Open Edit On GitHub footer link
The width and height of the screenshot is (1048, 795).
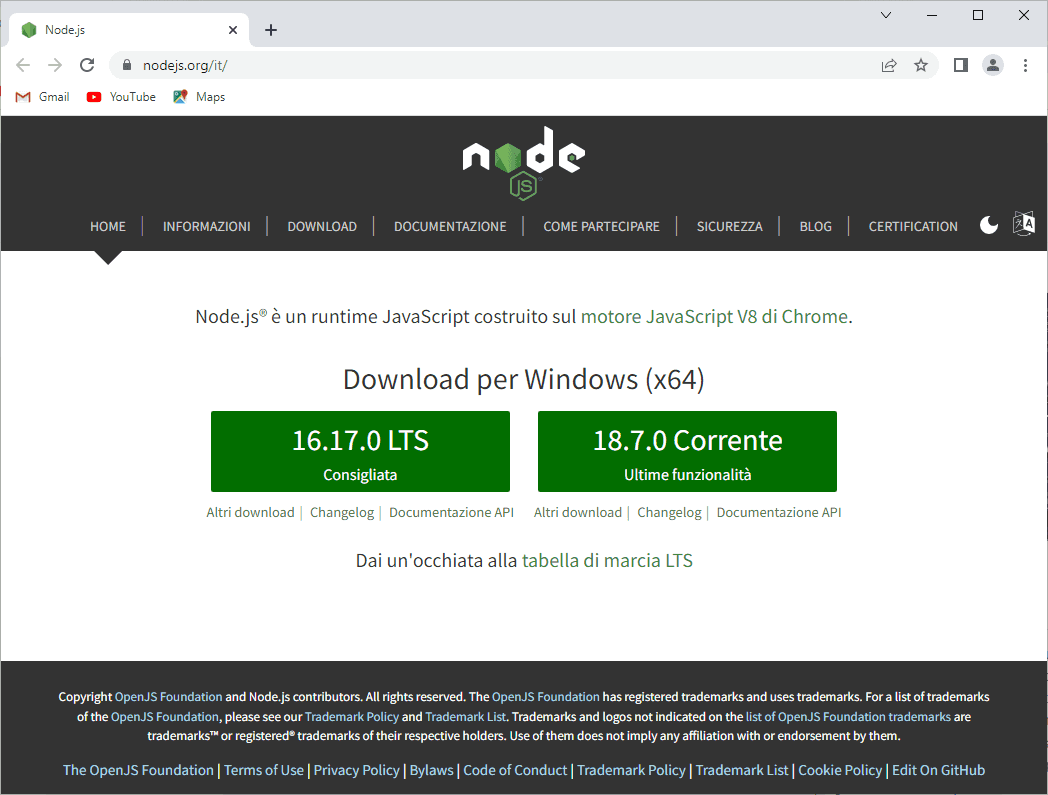tap(938, 770)
